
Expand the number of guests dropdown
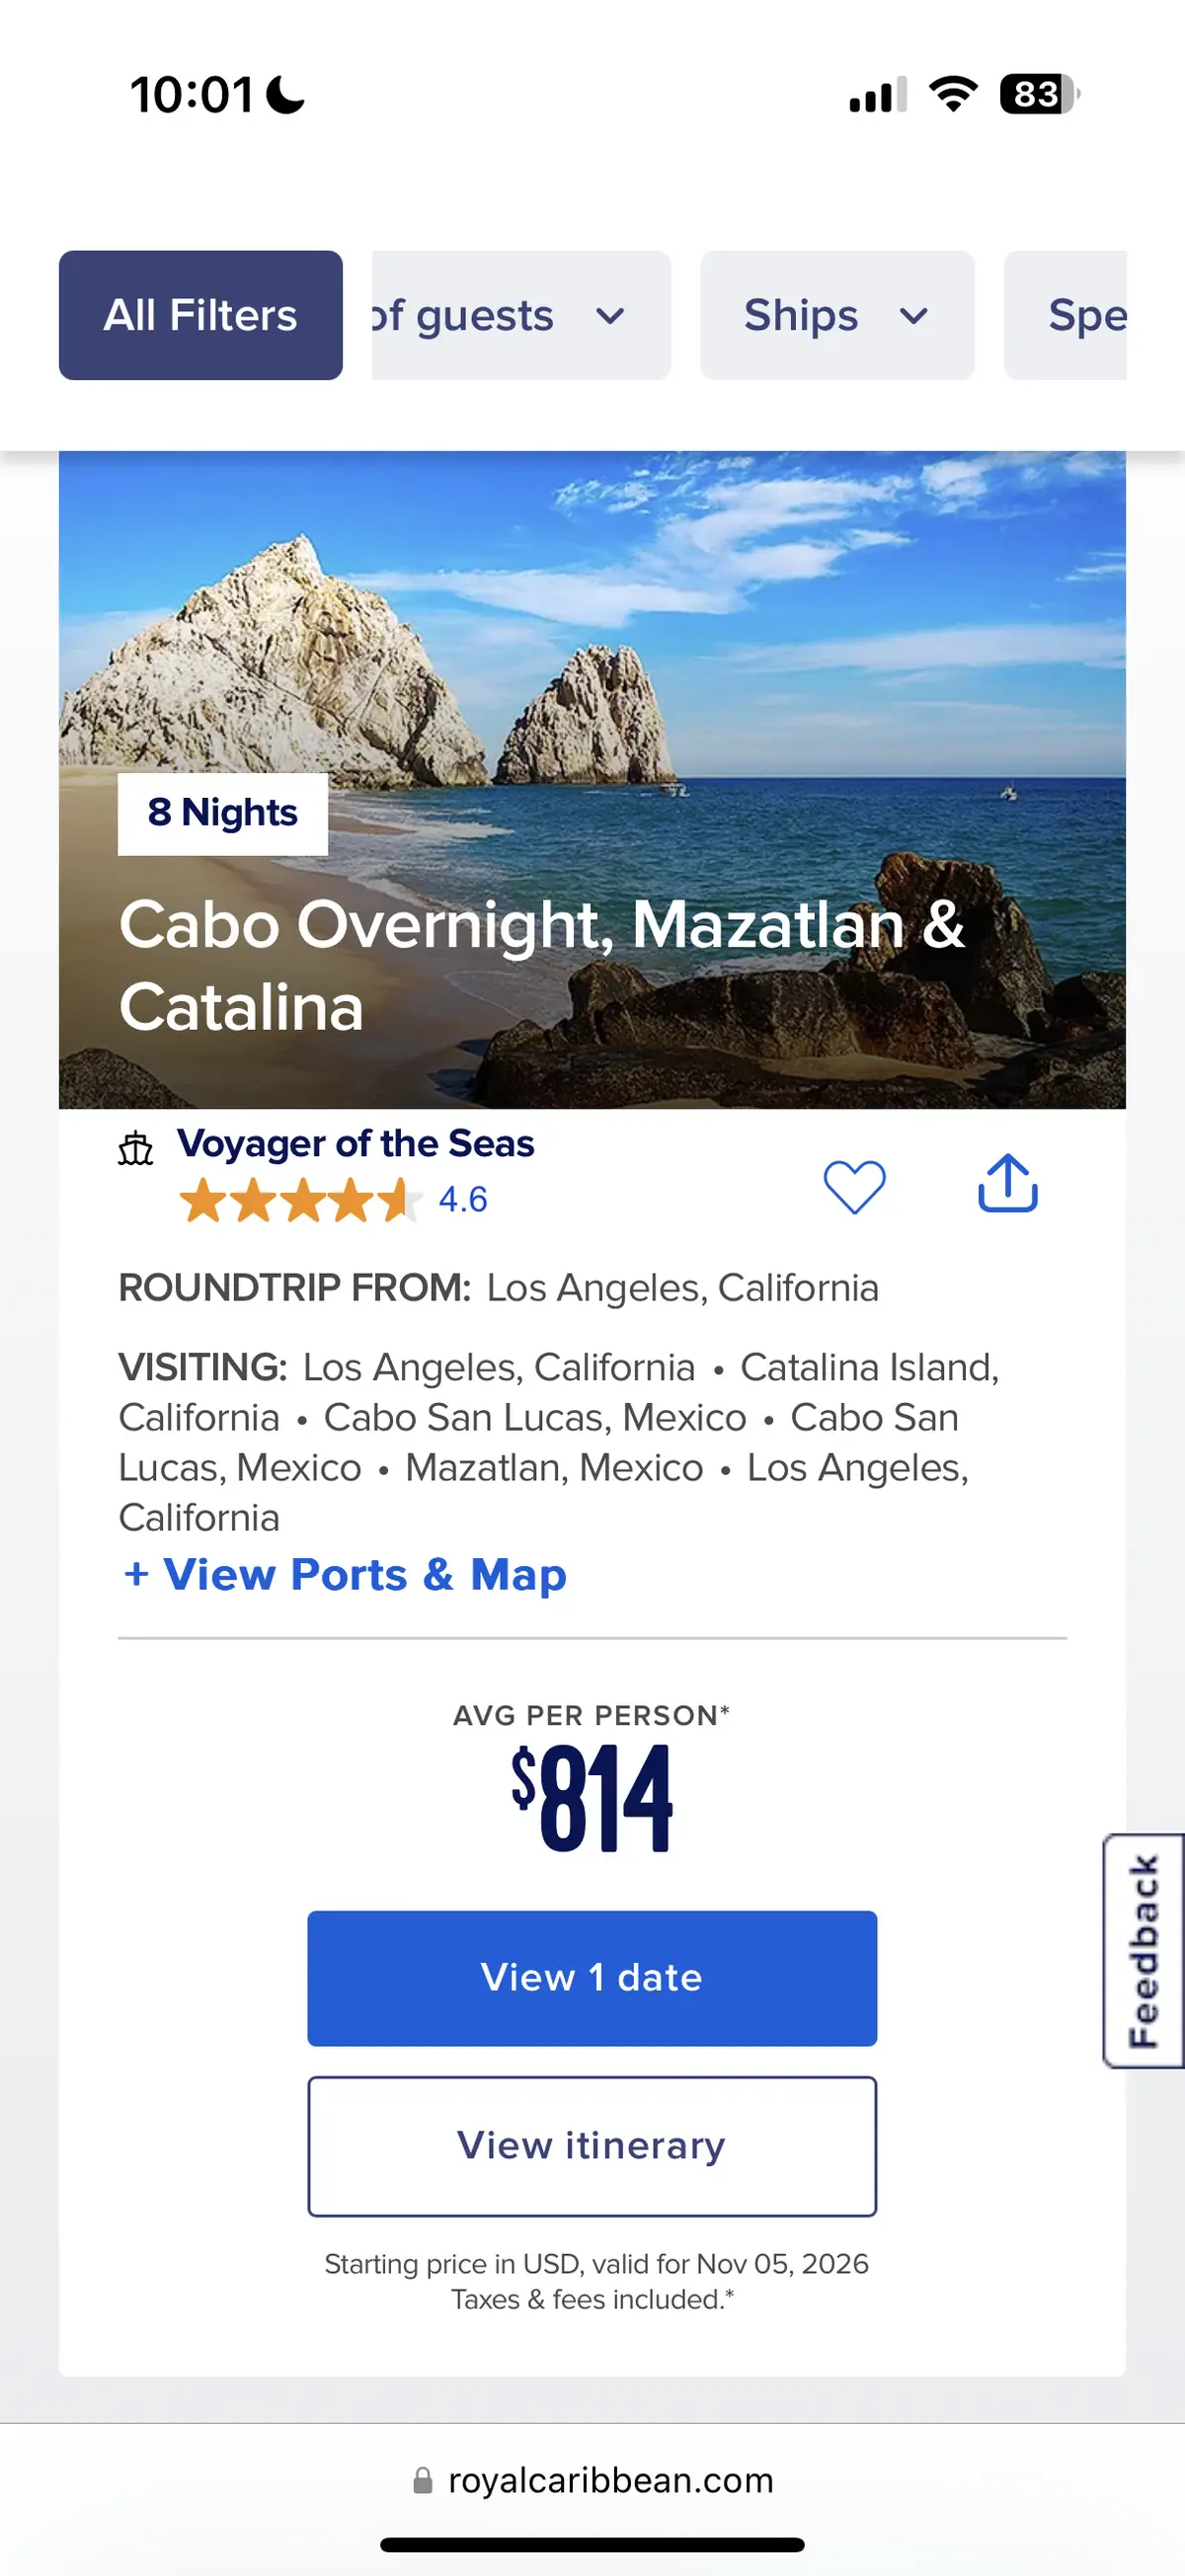pos(520,315)
